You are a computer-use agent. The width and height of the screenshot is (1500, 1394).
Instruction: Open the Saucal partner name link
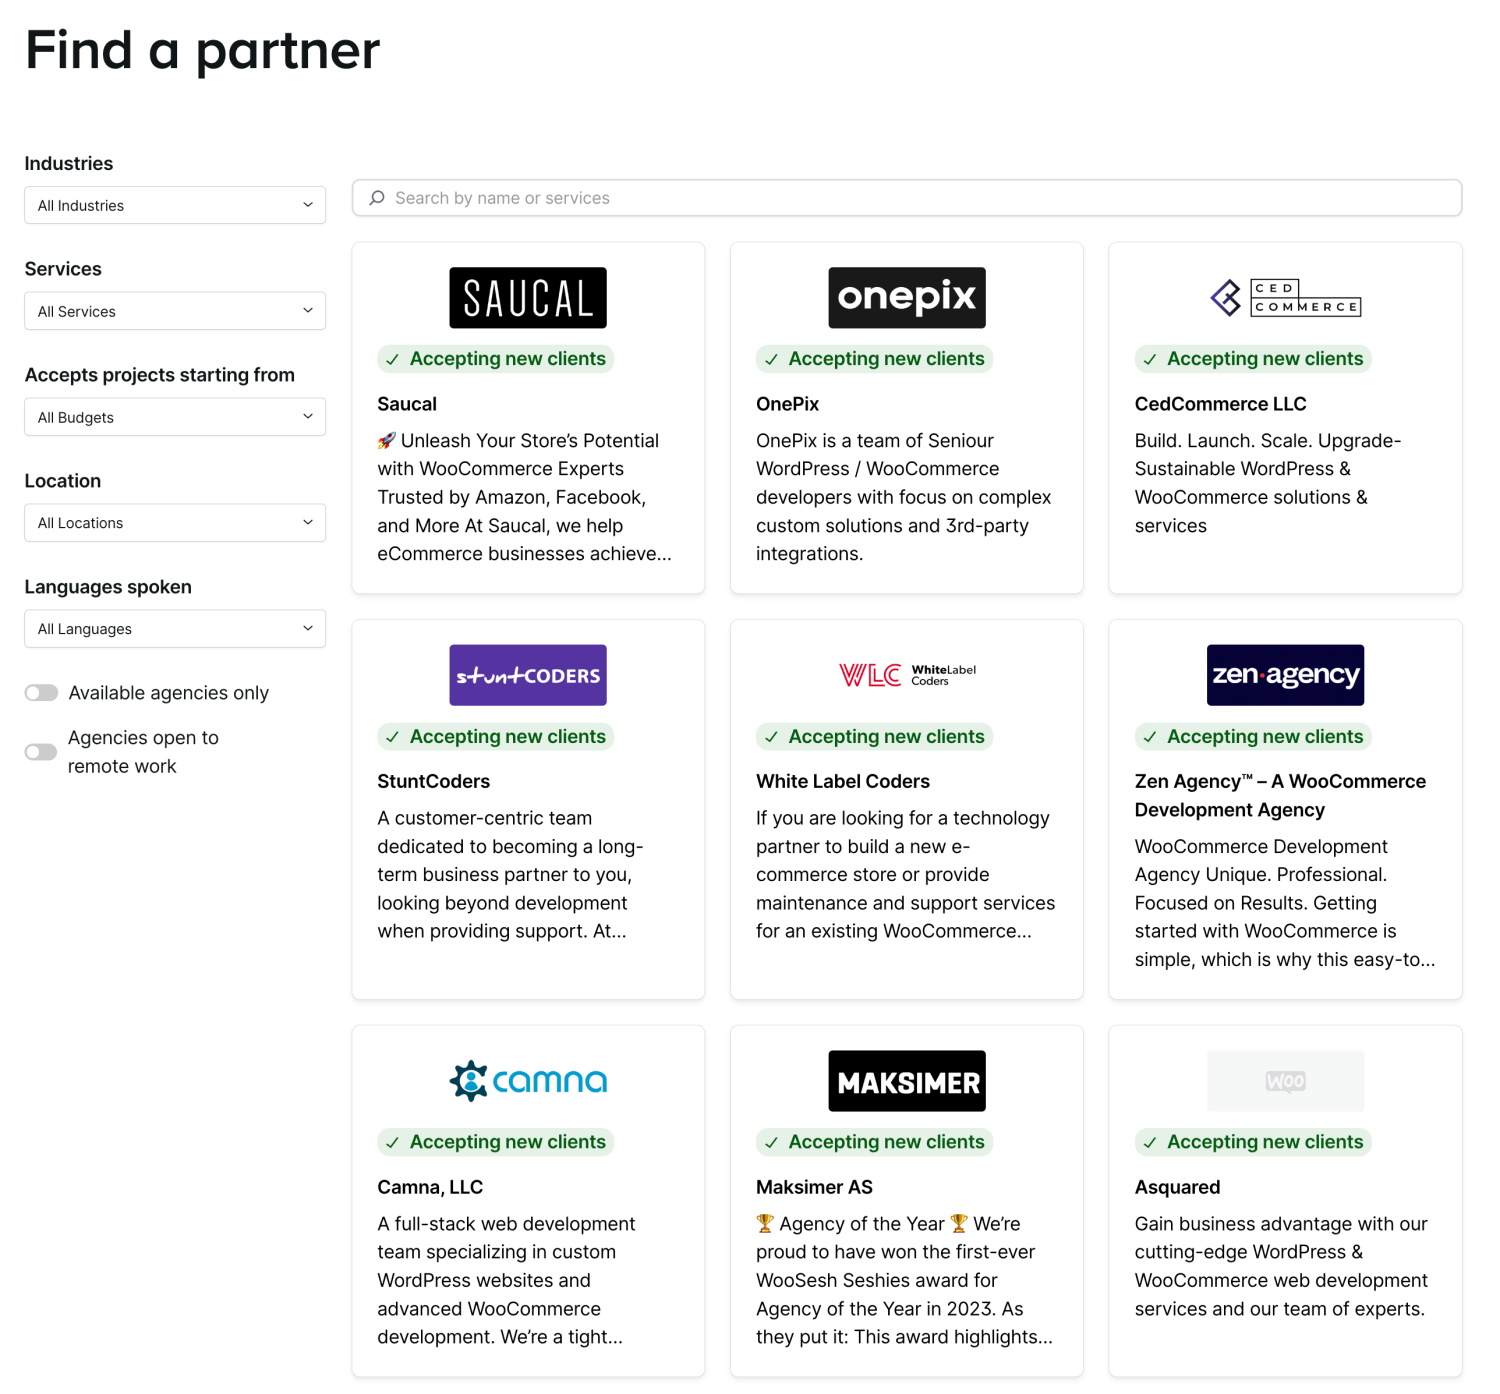(407, 404)
